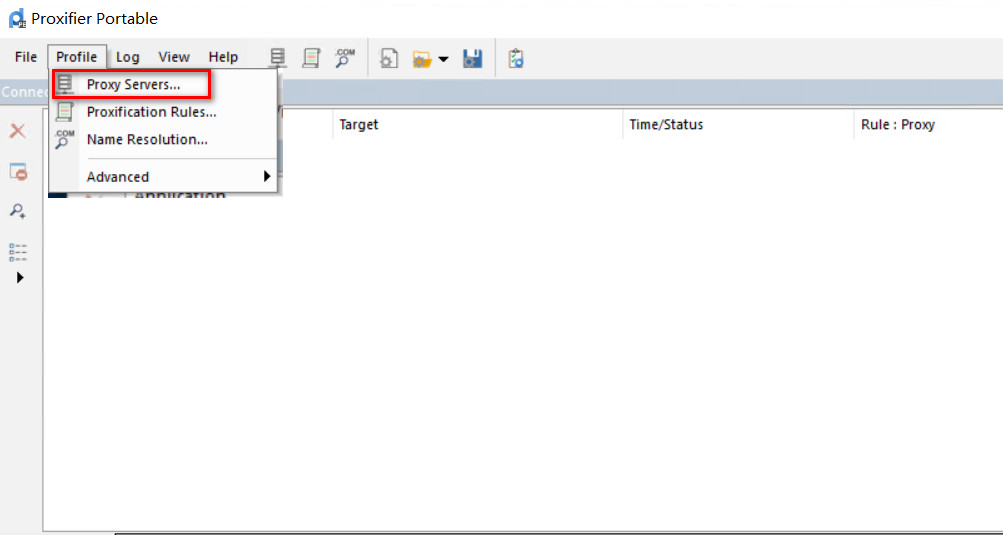Open the Help menu
The image size is (1003, 535).
(x=223, y=57)
